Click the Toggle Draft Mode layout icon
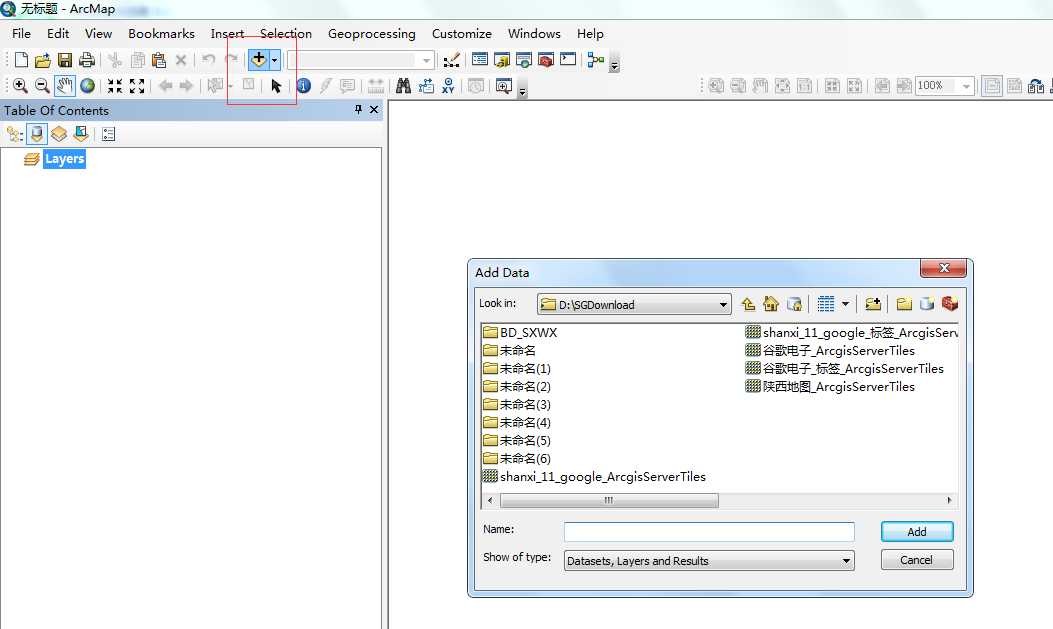Viewport: 1053px width, 629px height. point(991,86)
